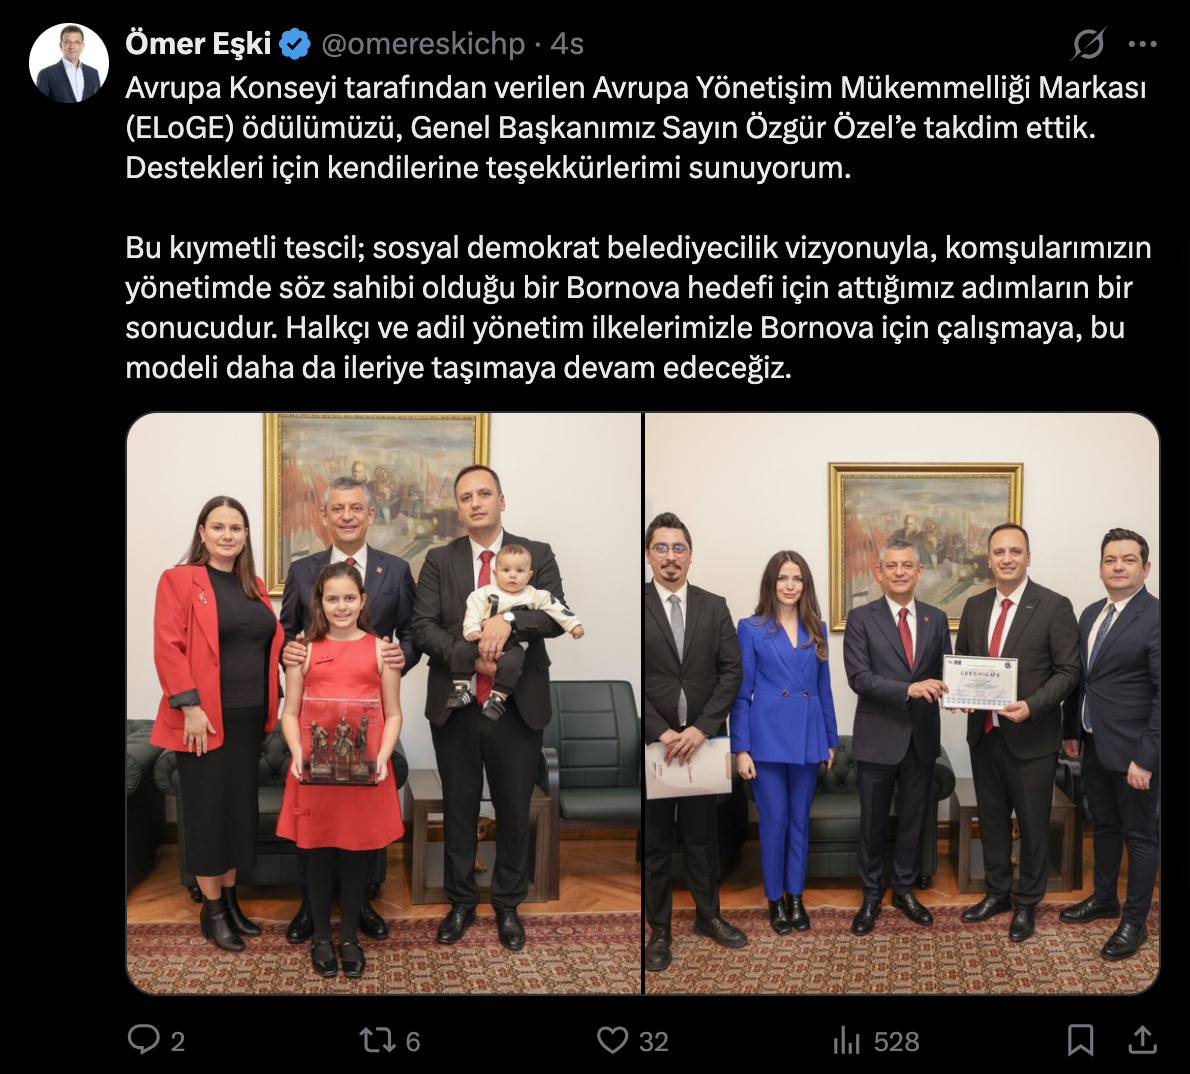
Task: Bookmark this tweet
Action: click(1080, 1040)
